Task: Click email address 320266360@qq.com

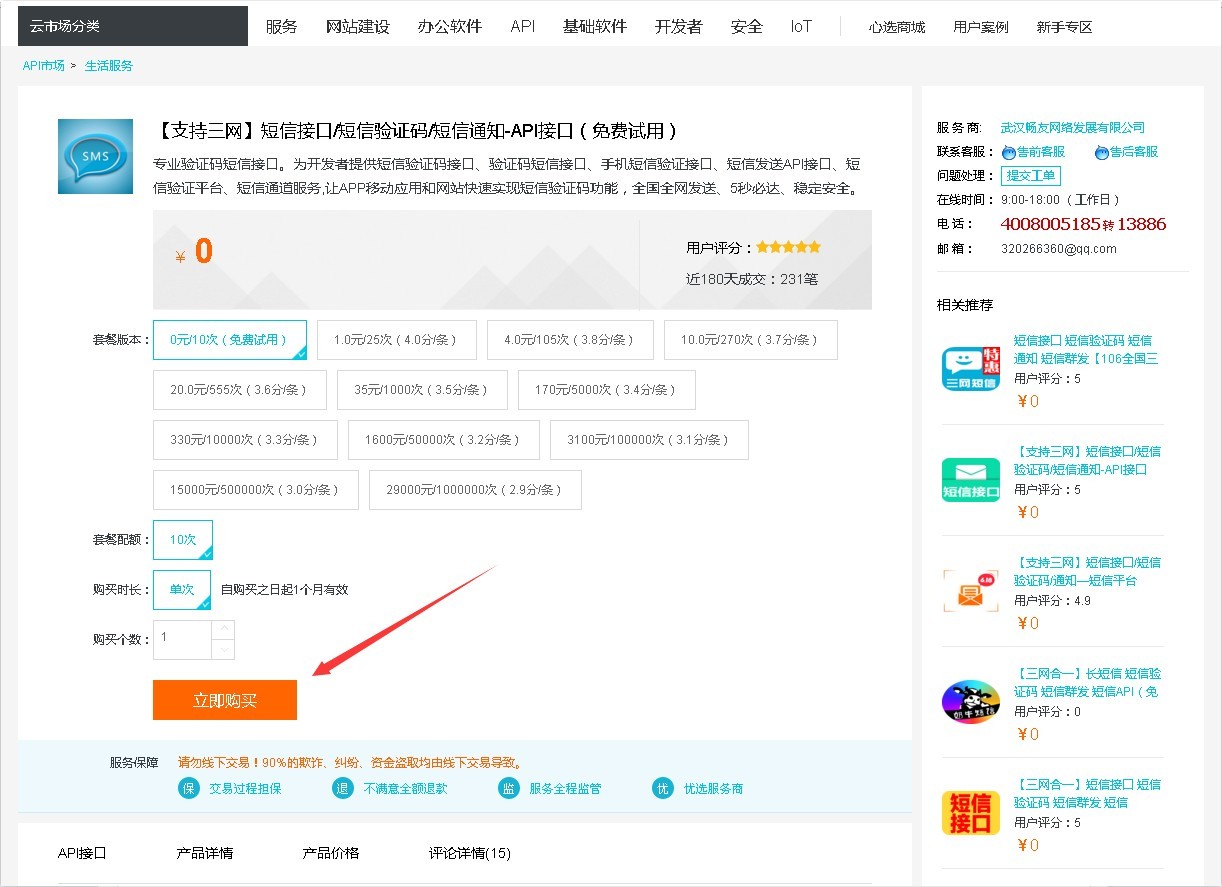Action: coord(1058,249)
